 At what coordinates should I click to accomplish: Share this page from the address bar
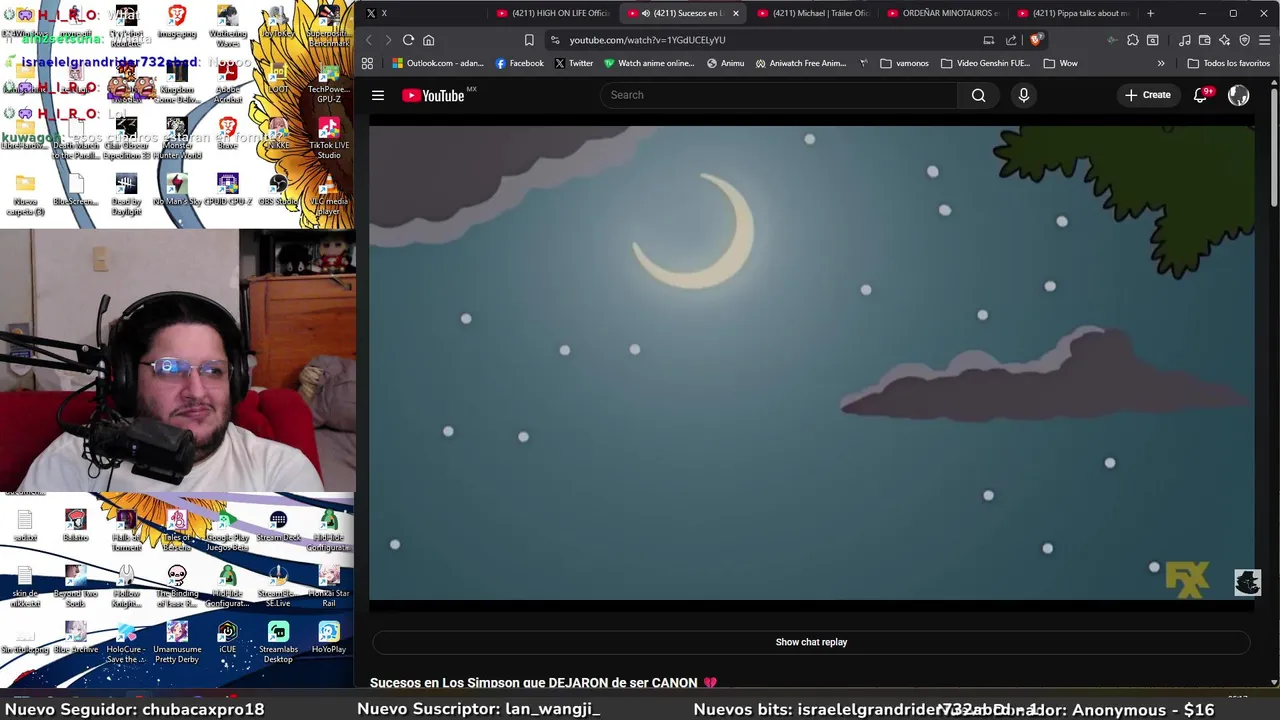click(1011, 40)
